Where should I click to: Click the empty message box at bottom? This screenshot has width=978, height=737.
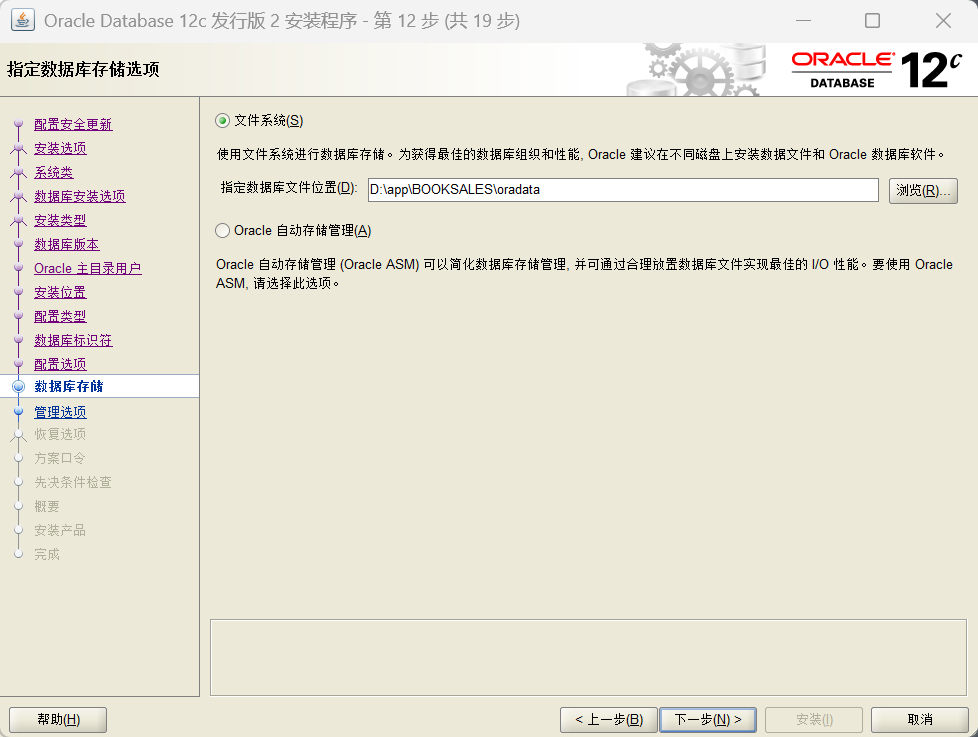[x=588, y=657]
